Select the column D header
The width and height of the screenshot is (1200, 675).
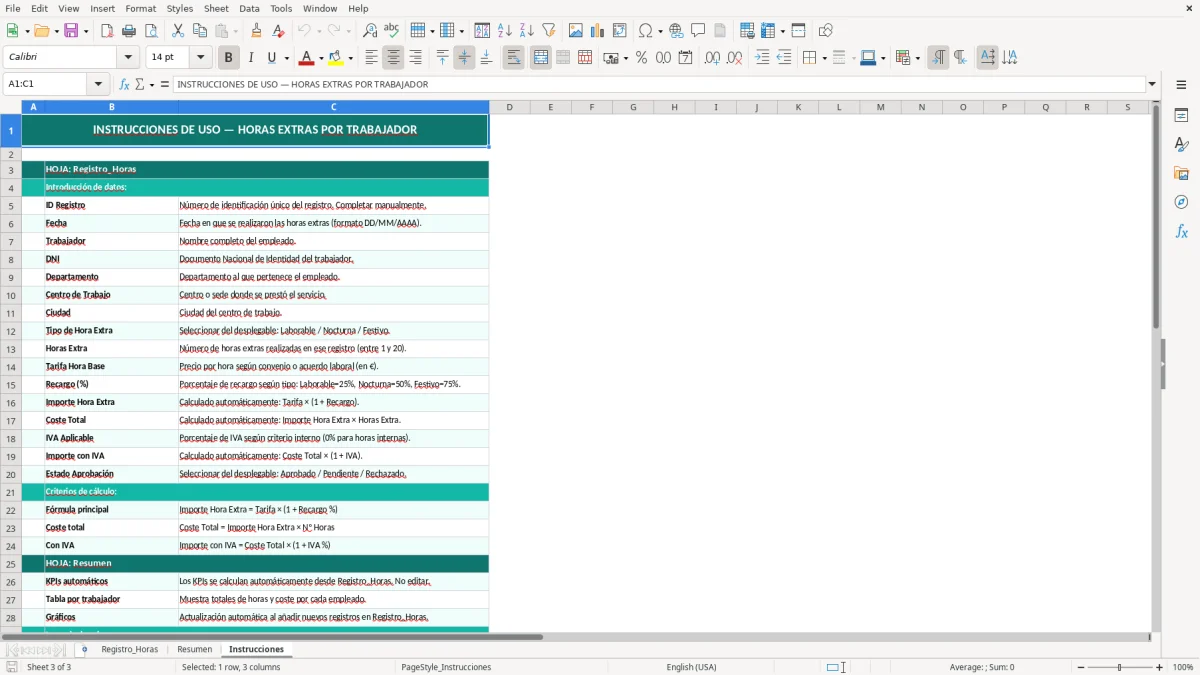pos(509,107)
